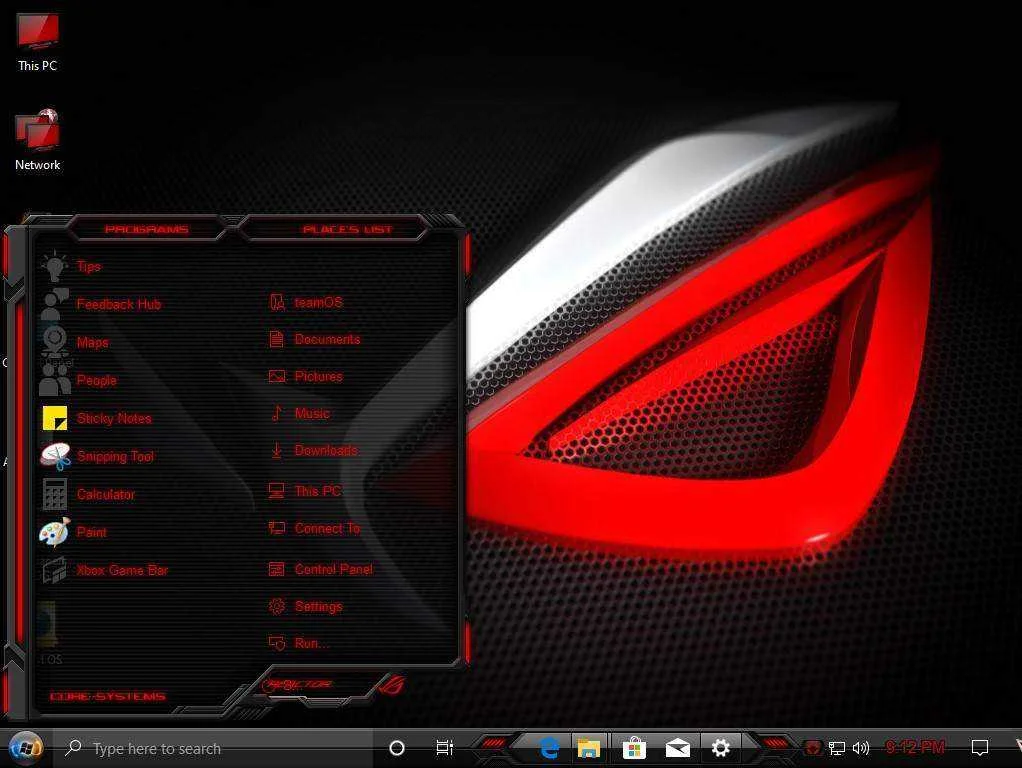This screenshot has height=768, width=1022.
Task: Click the Start orb button
Action: [26, 747]
